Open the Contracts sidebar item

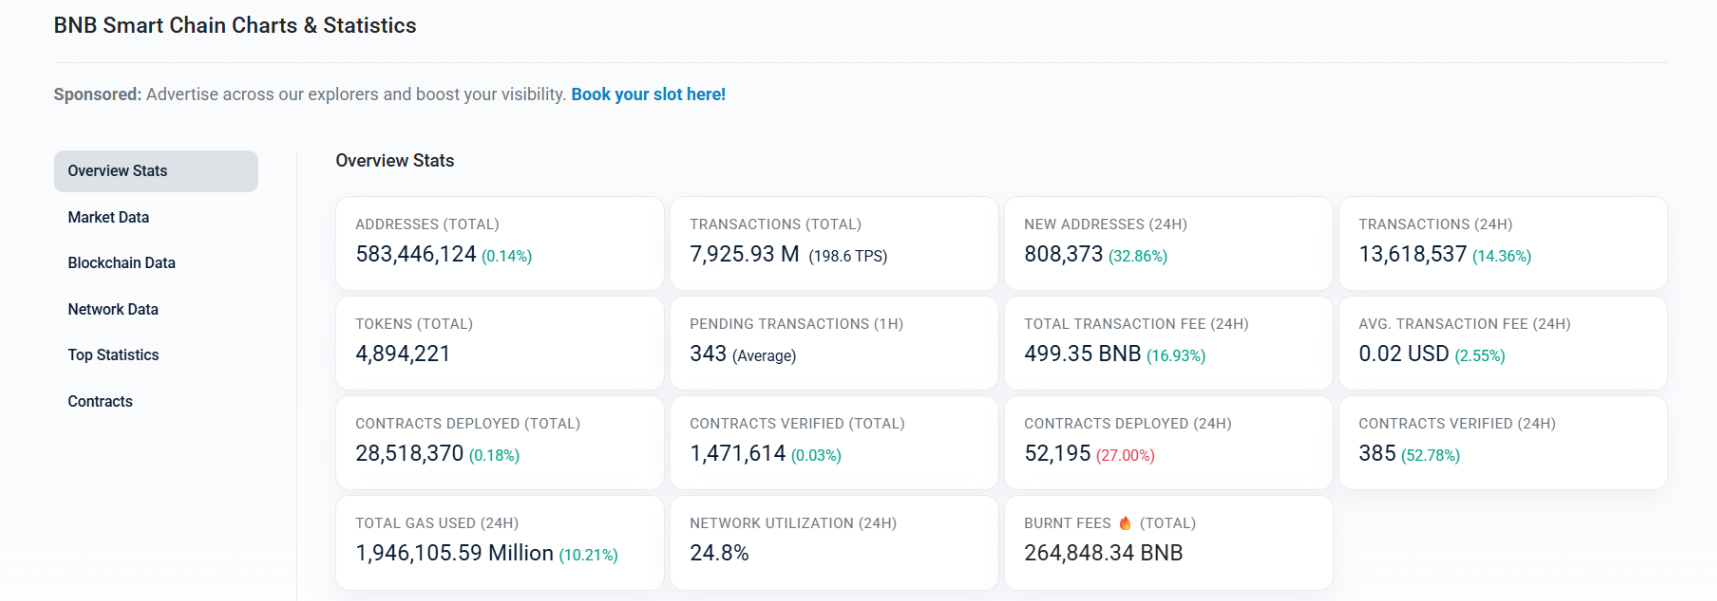[x=100, y=401]
